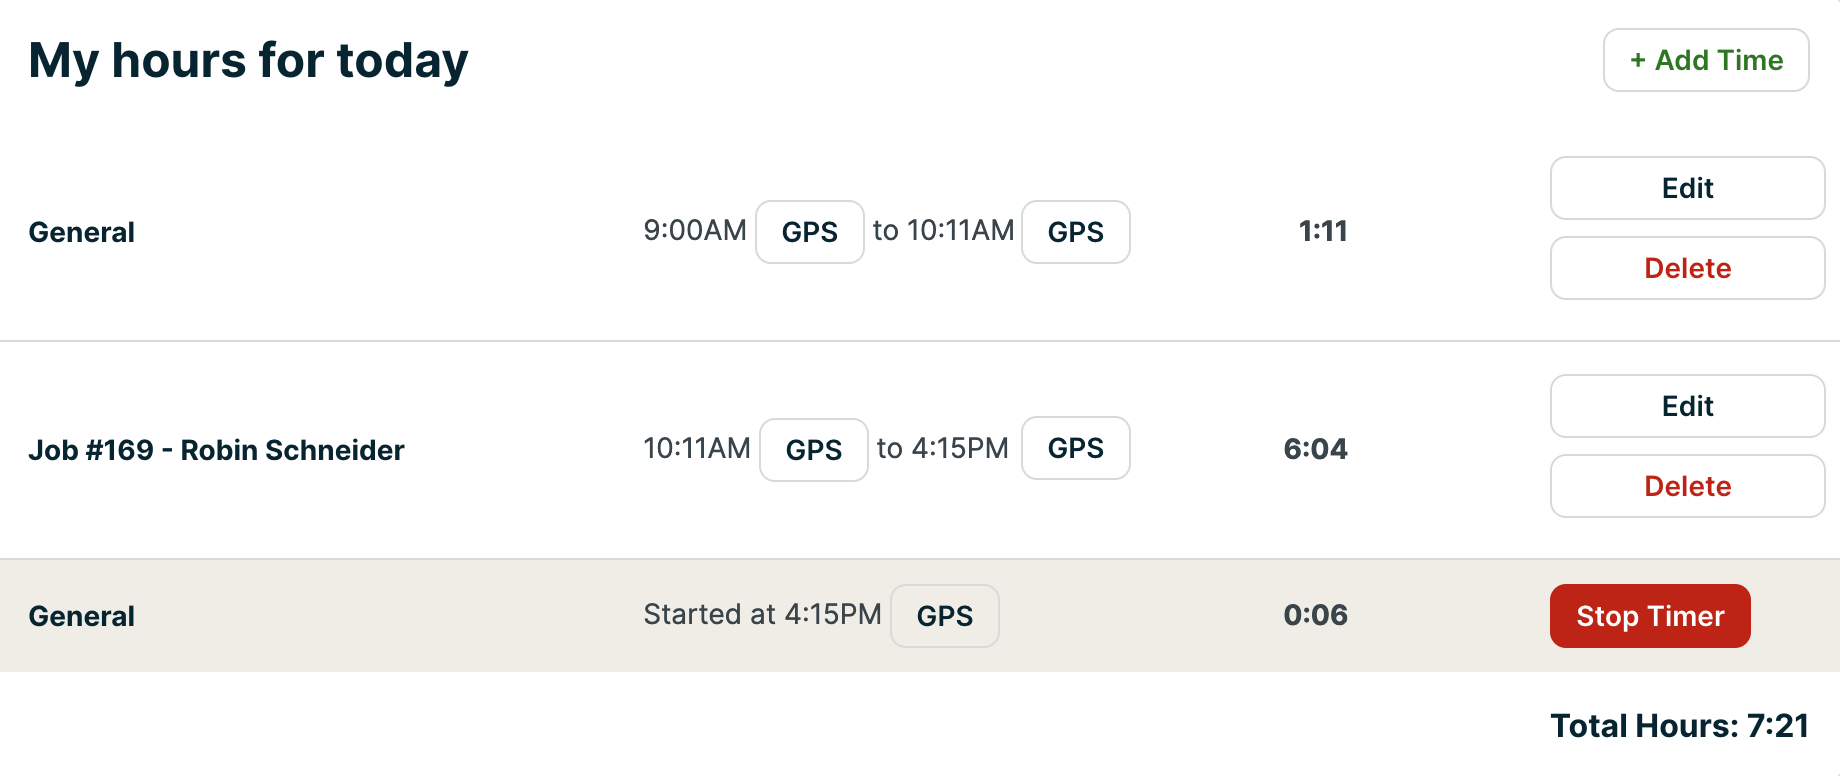Click the Started at 4:15PM text

(x=762, y=614)
